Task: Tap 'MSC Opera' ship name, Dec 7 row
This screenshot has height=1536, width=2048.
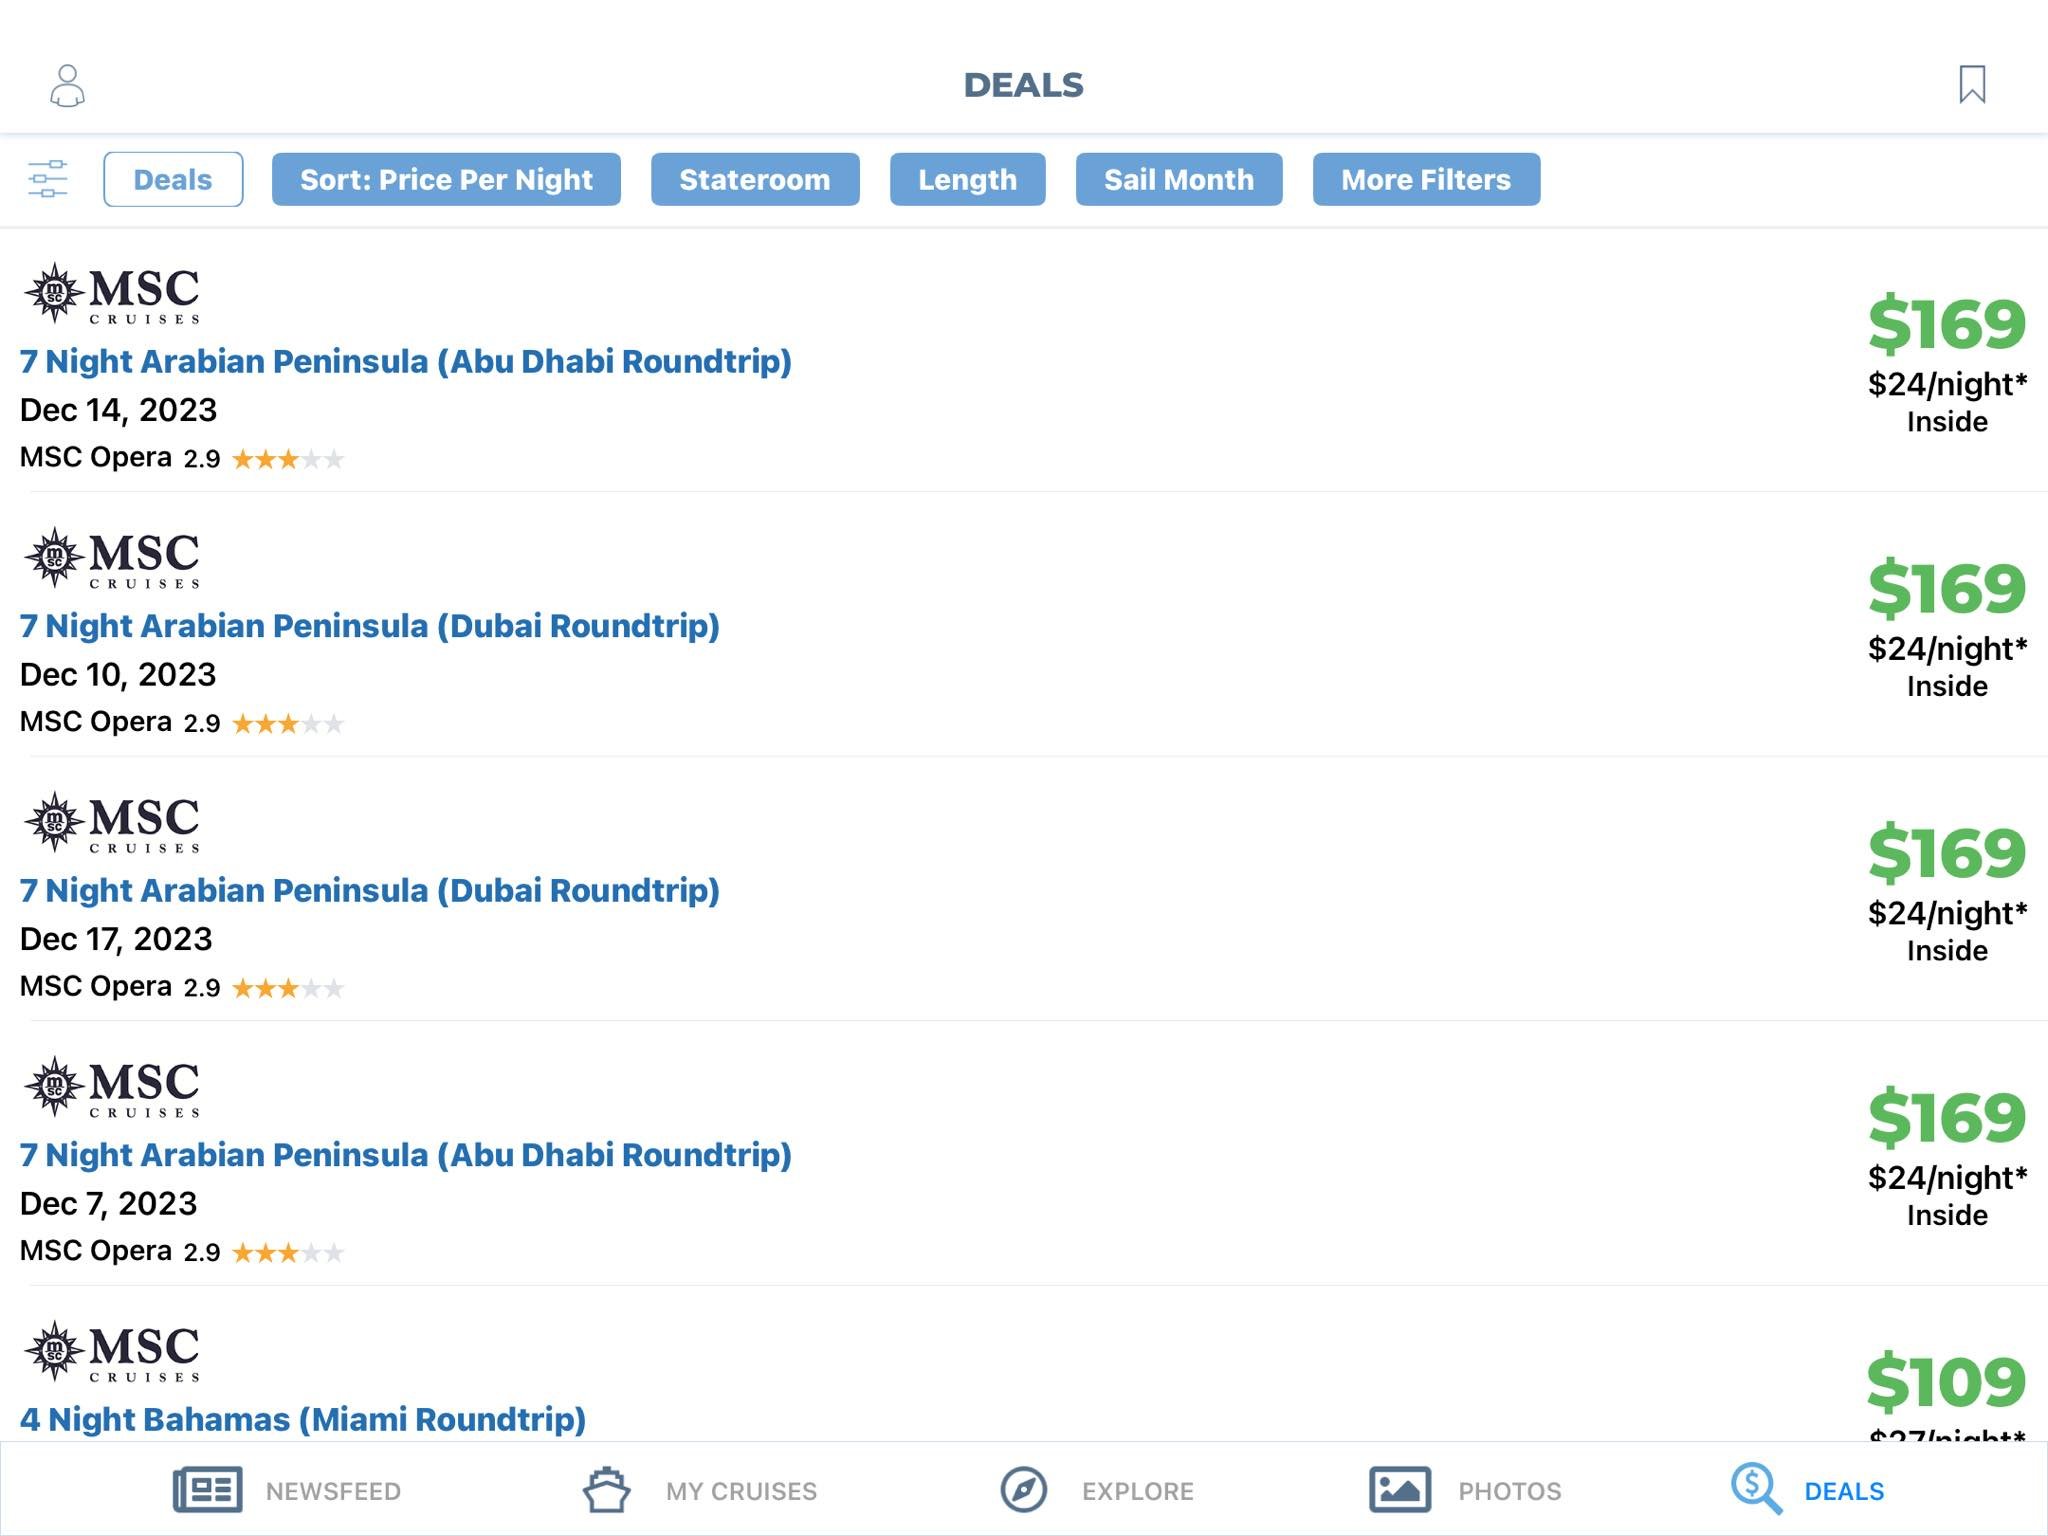Action: click(96, 1250)
